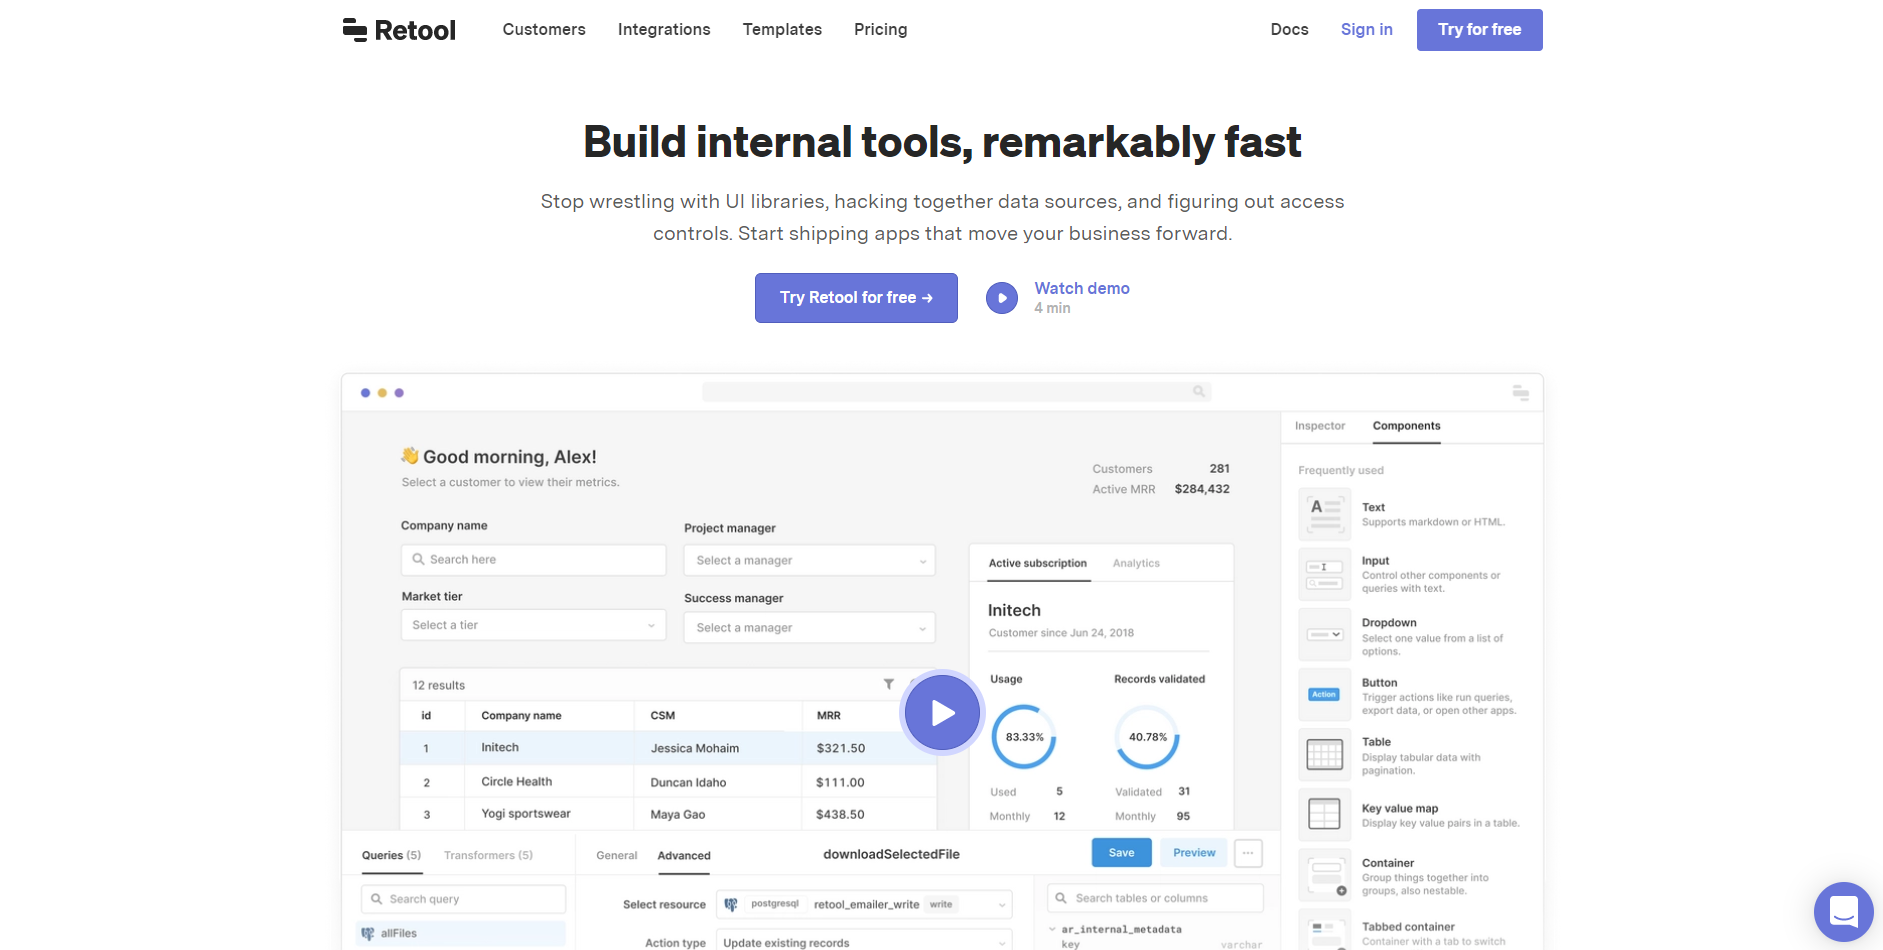The width and height of the screenshot is (1883, 950).
Task: Click the Search tables or columns field
Action: 1155,898
